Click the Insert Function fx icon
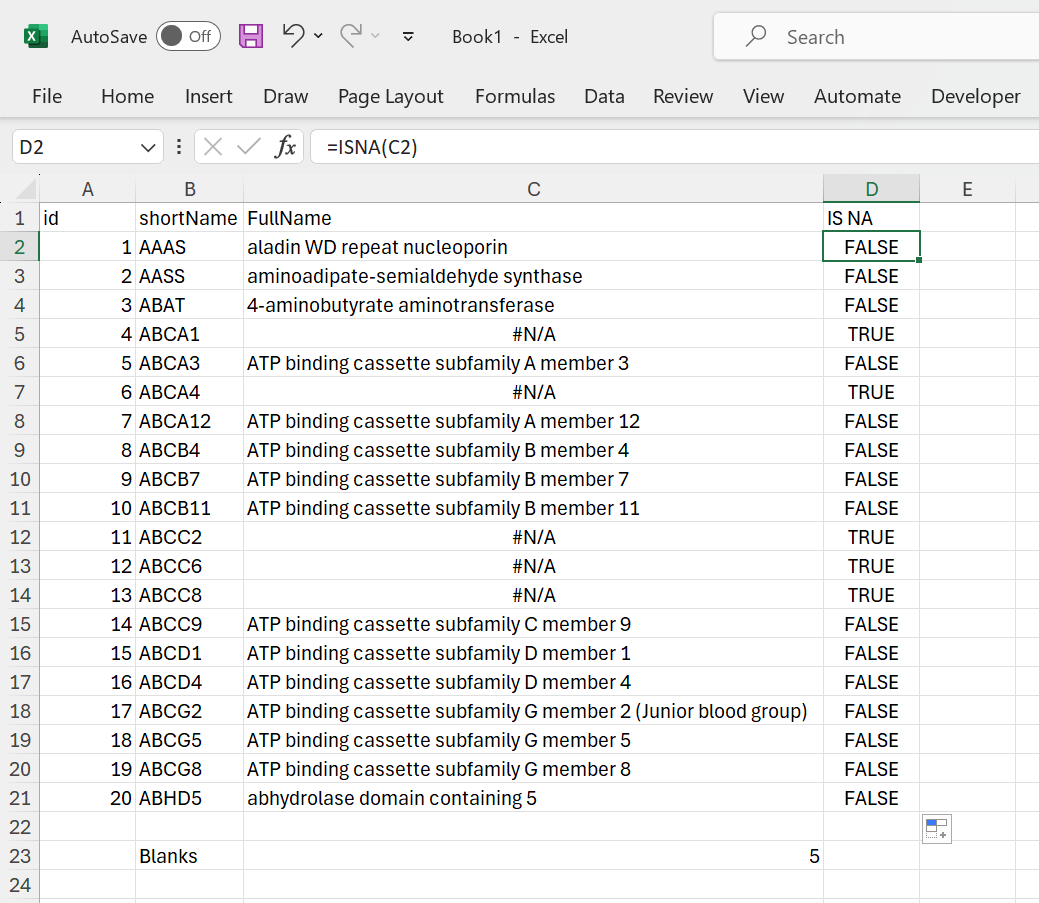1039x903 pixels. pyautogui.click(x=286, y=147)
